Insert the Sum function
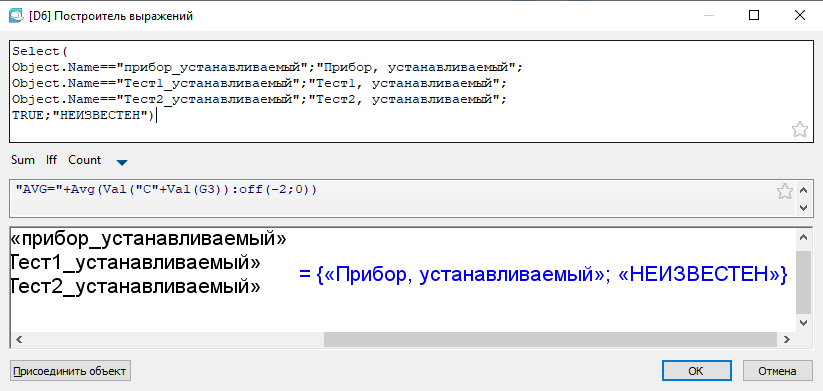 23,160
